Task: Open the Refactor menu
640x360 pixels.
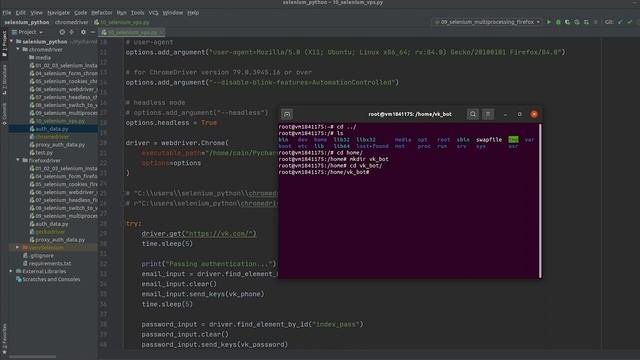Action: [101, 13]
